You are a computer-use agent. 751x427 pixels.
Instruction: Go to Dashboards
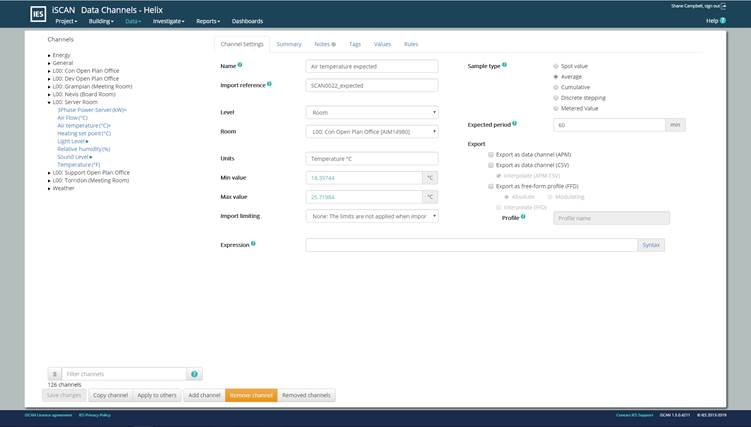coord(247,21)
